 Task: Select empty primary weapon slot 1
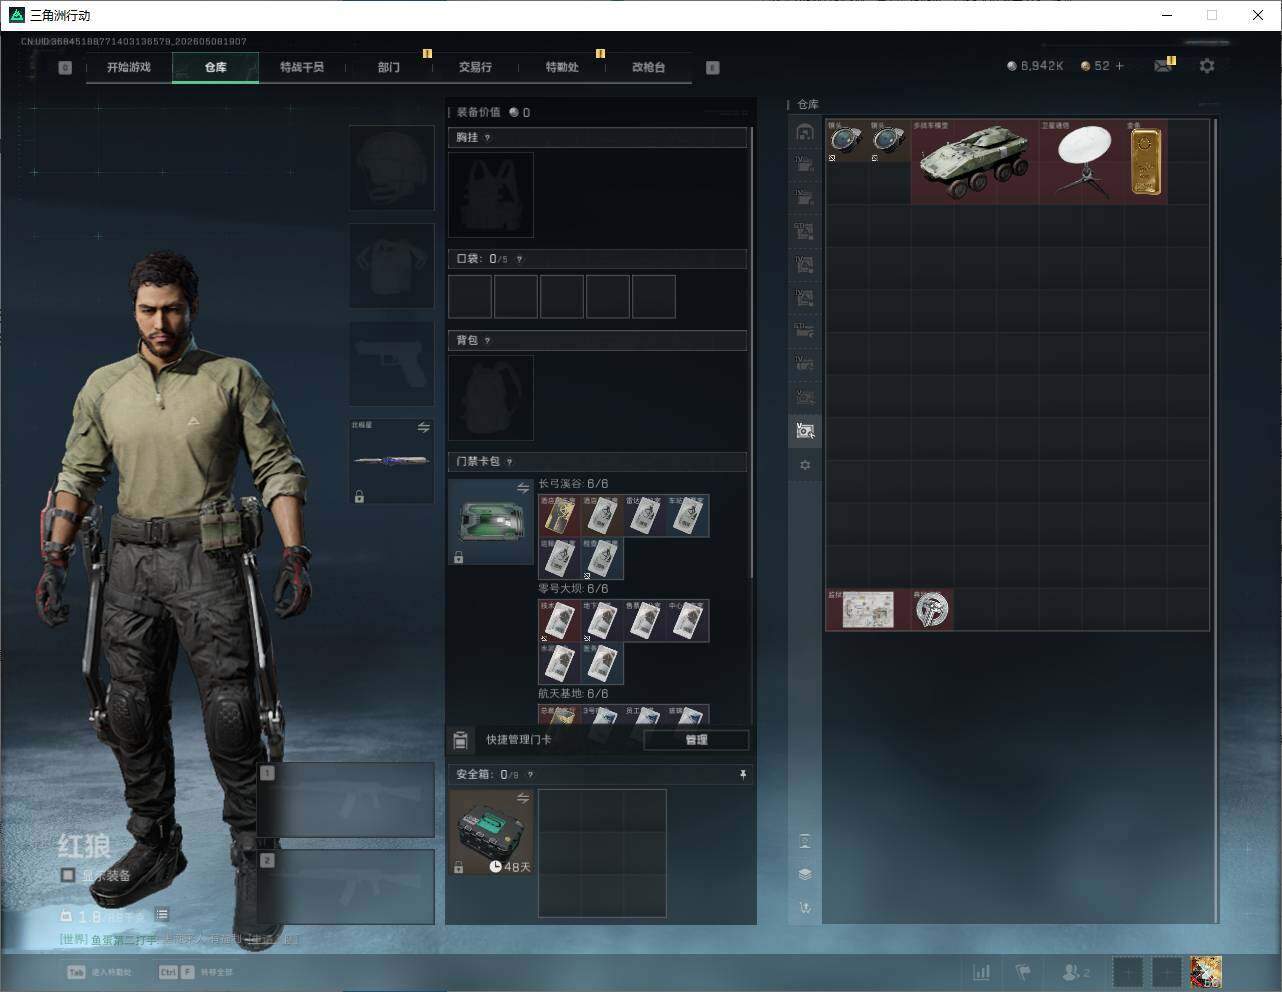coord(346,800)
